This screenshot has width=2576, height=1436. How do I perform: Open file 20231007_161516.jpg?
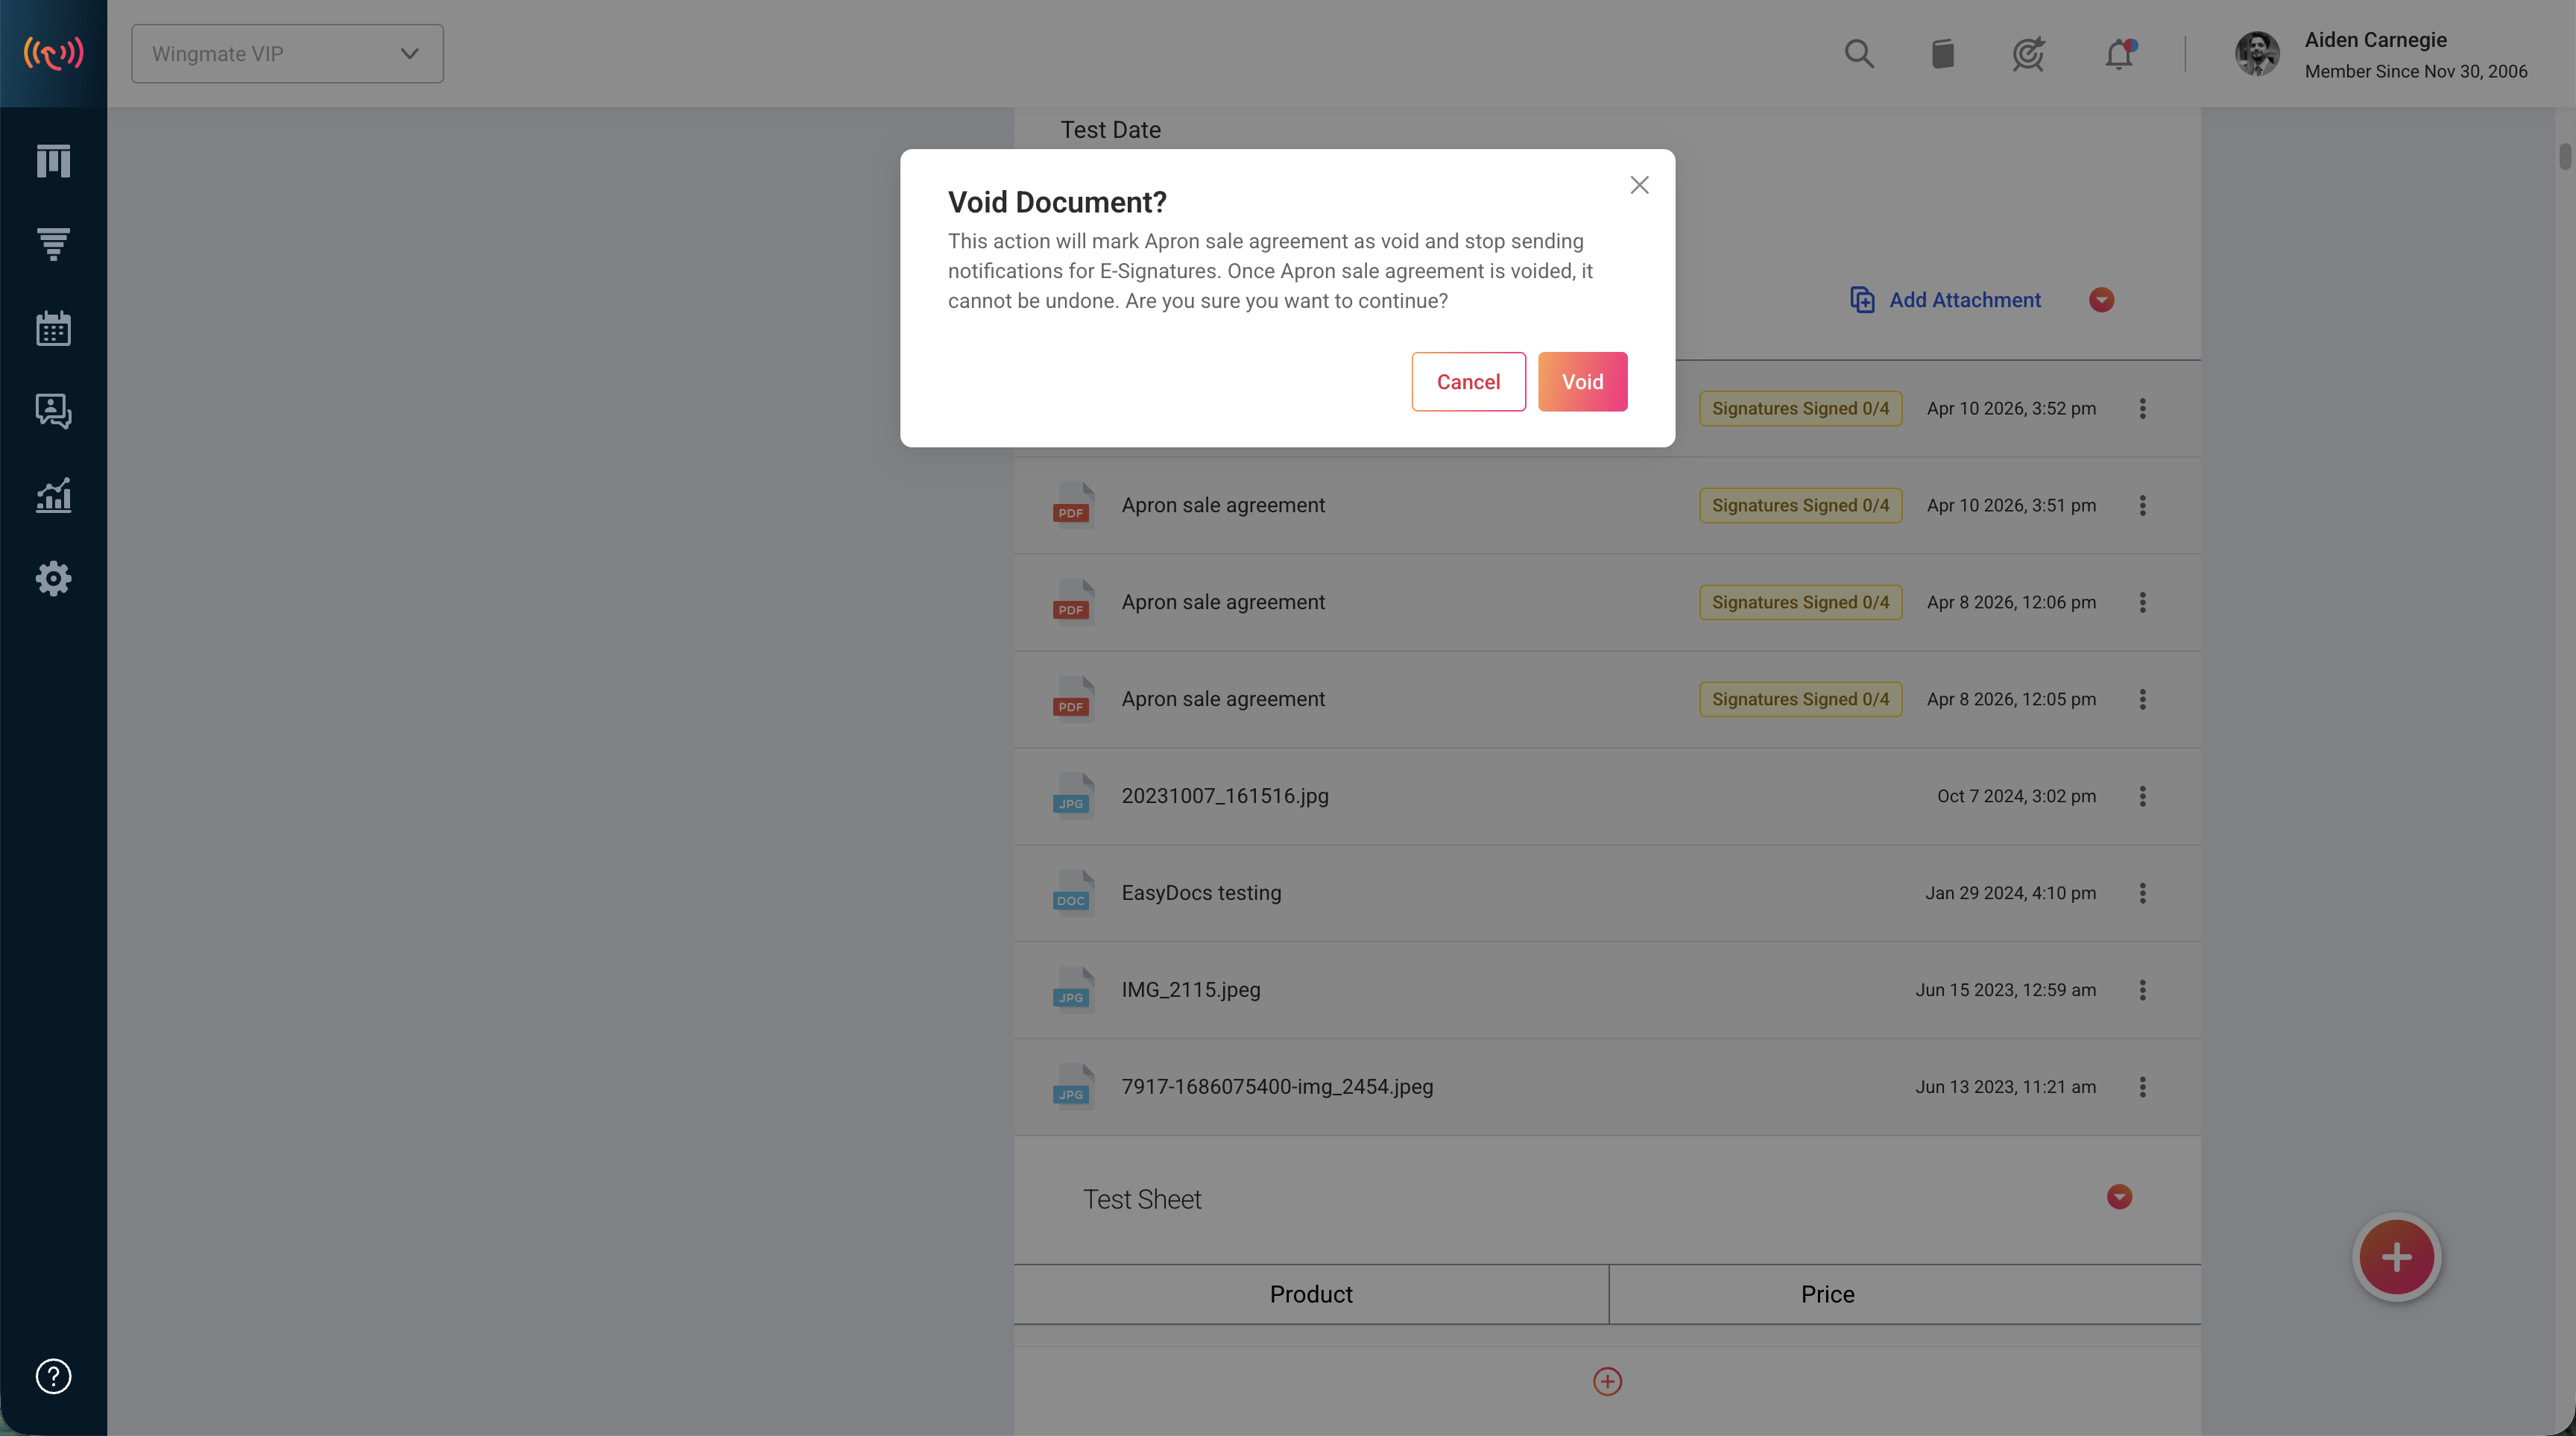(x=1225, y=796)
